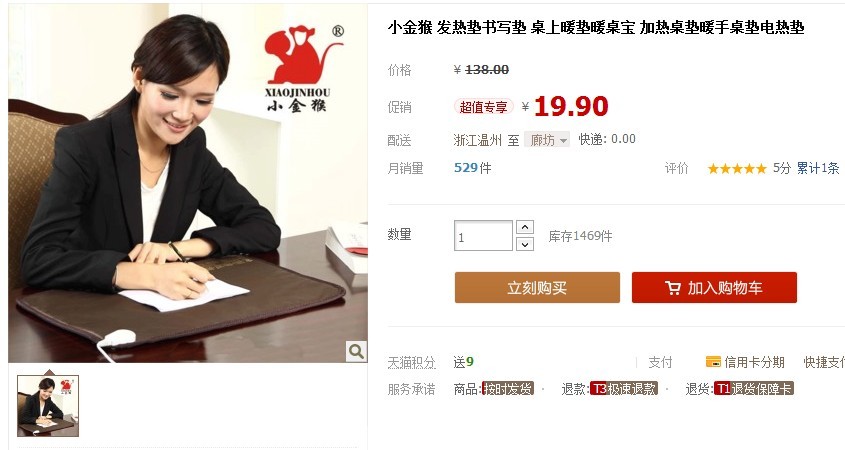The height and width of the screenshot is (450, 845).
Task: Select the product thumbnail below main image
Action: tap(48, 405)
